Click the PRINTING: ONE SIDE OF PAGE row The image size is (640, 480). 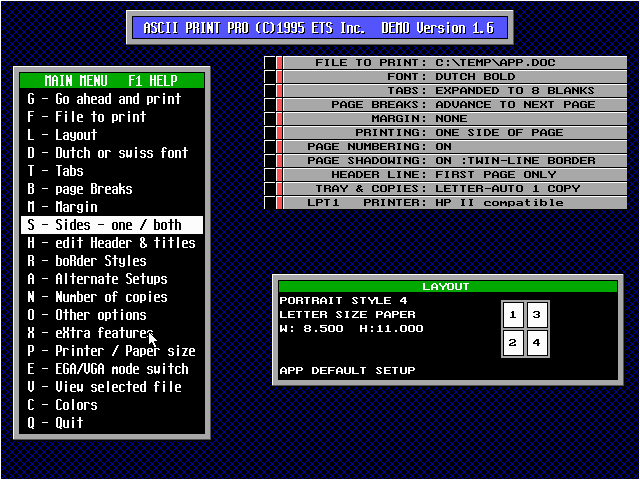click(455, 133)
